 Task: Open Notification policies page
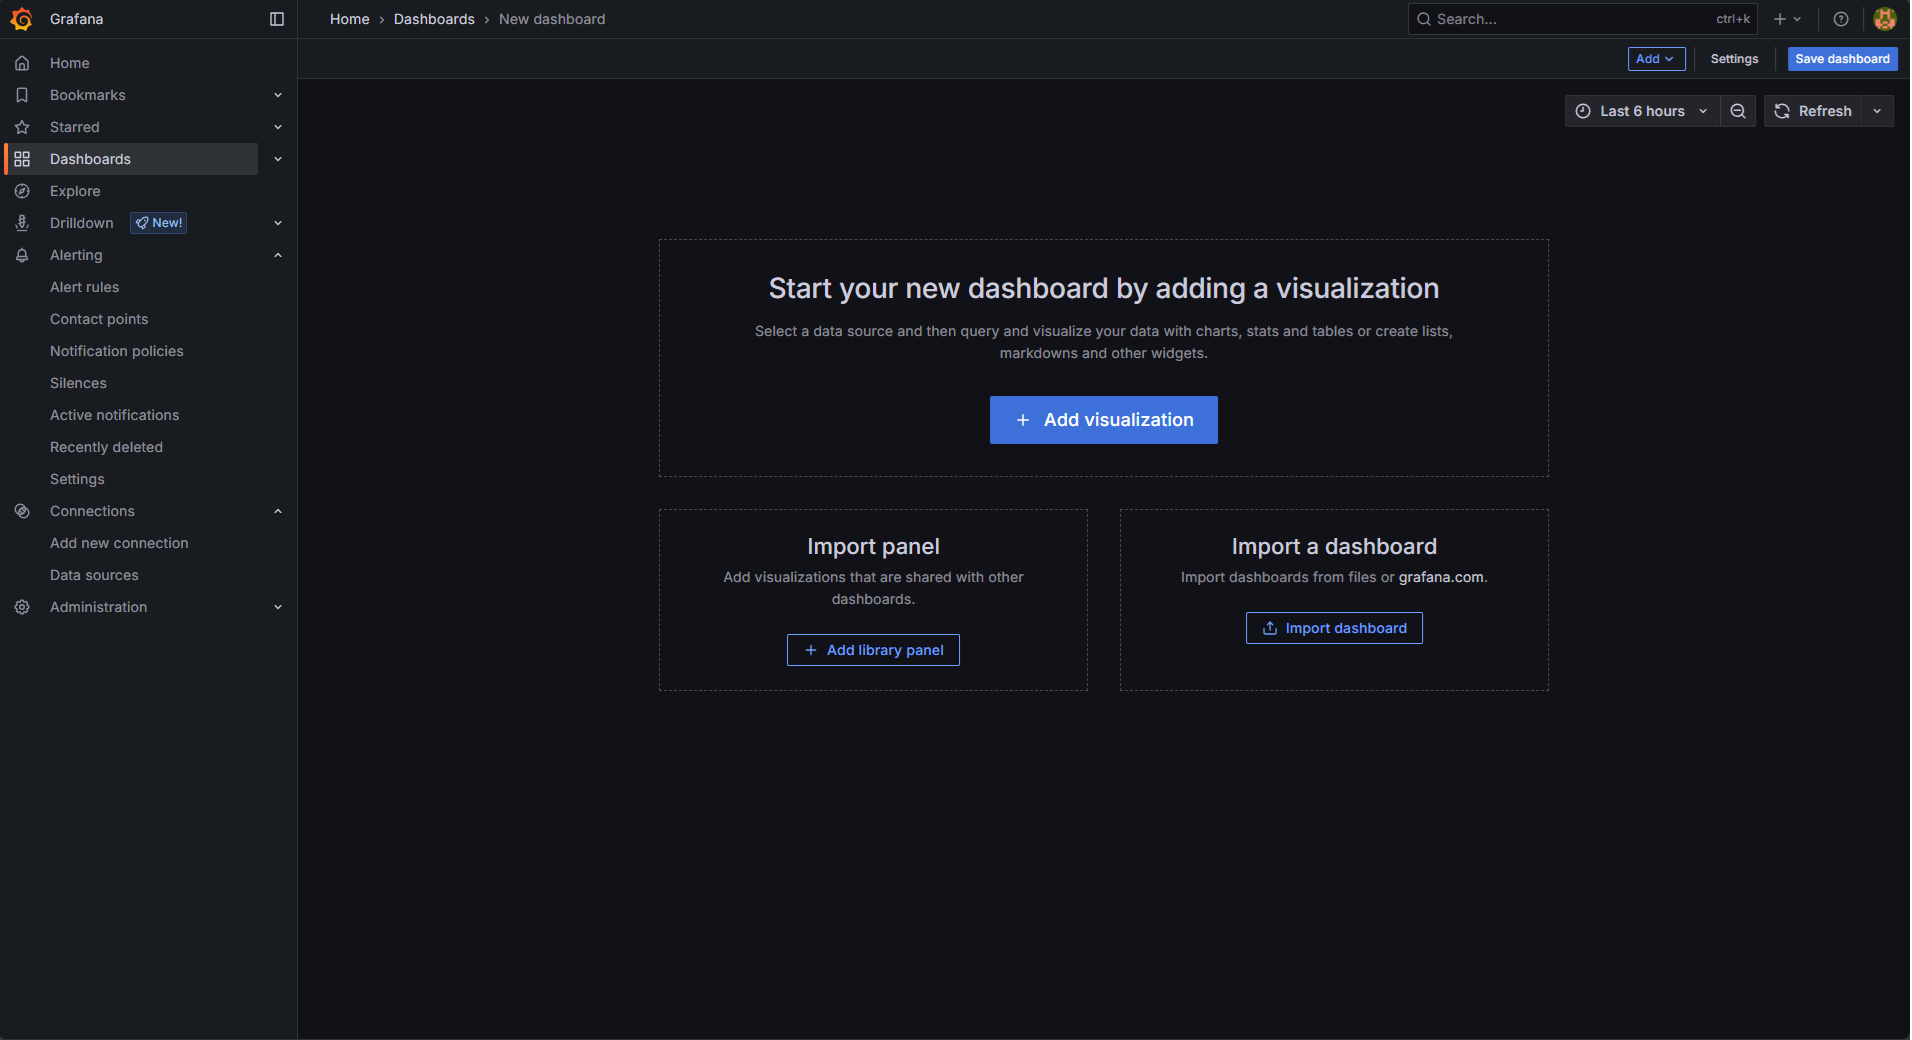pyautogui.click(x=117, y=351)
